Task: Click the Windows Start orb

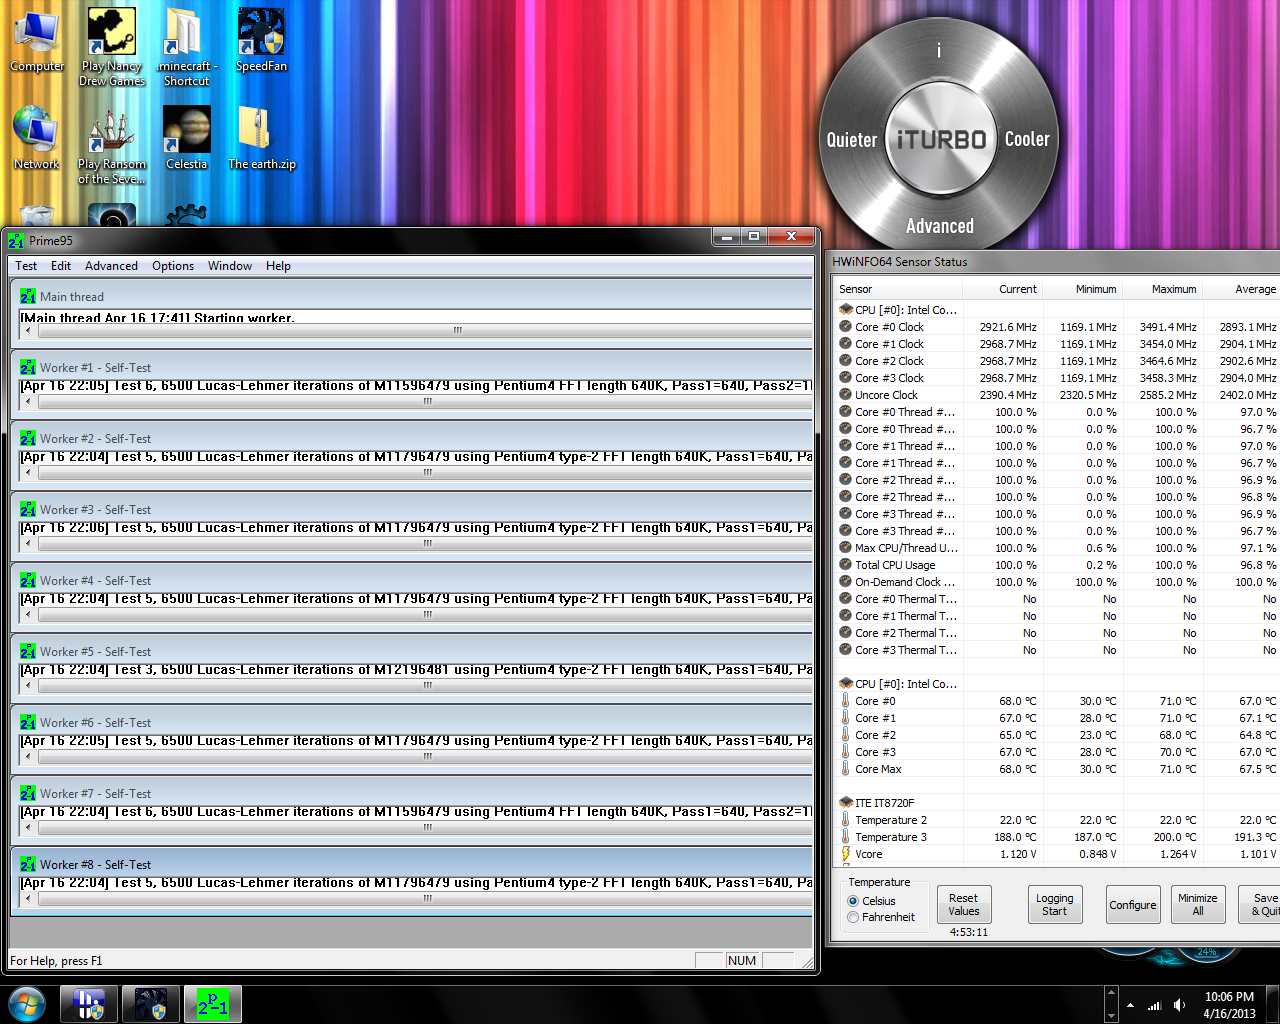Action: click(x=27, y=1004)
